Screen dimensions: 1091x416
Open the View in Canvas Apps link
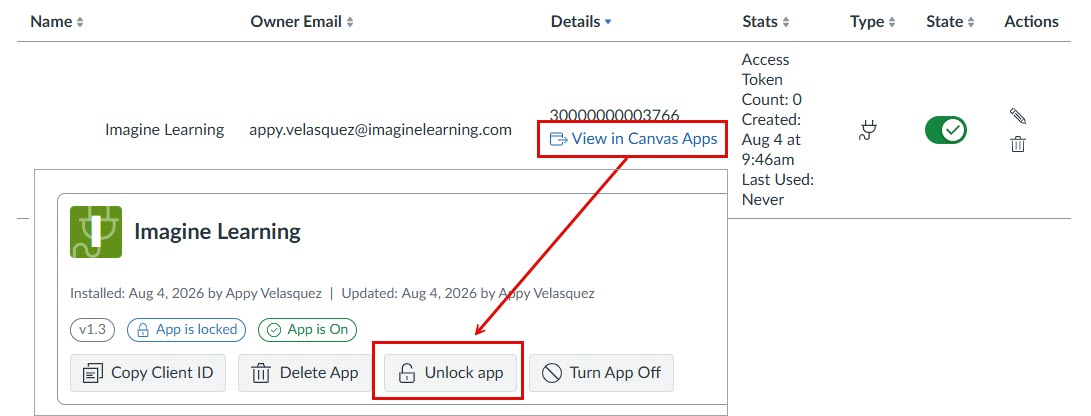click(x=633, y=138)
